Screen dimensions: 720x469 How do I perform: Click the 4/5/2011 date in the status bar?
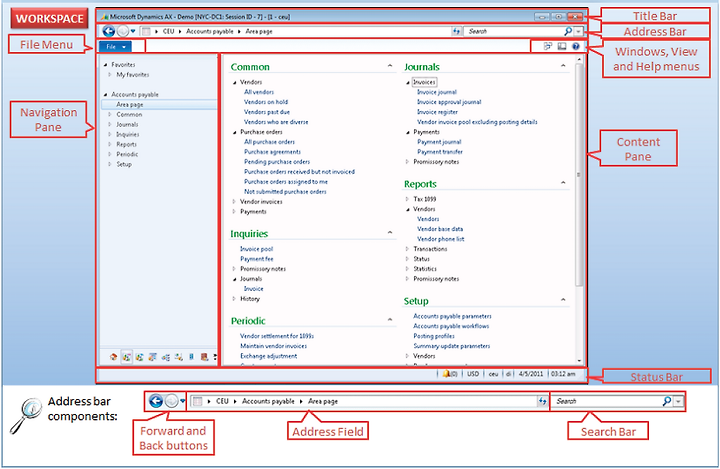click(530, 374)
